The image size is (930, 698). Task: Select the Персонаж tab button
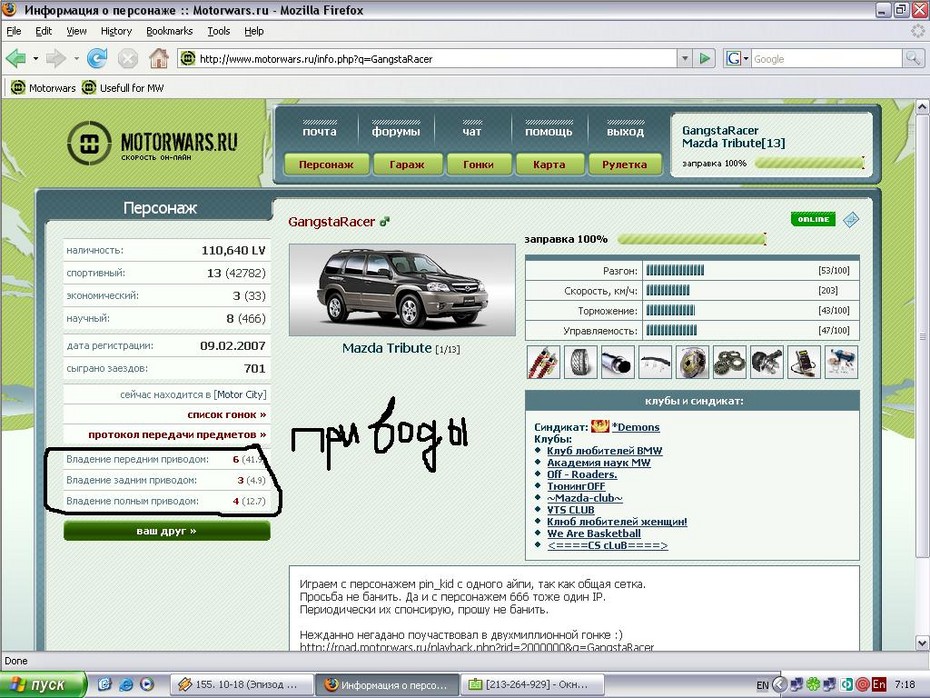[x=326, y=164]
